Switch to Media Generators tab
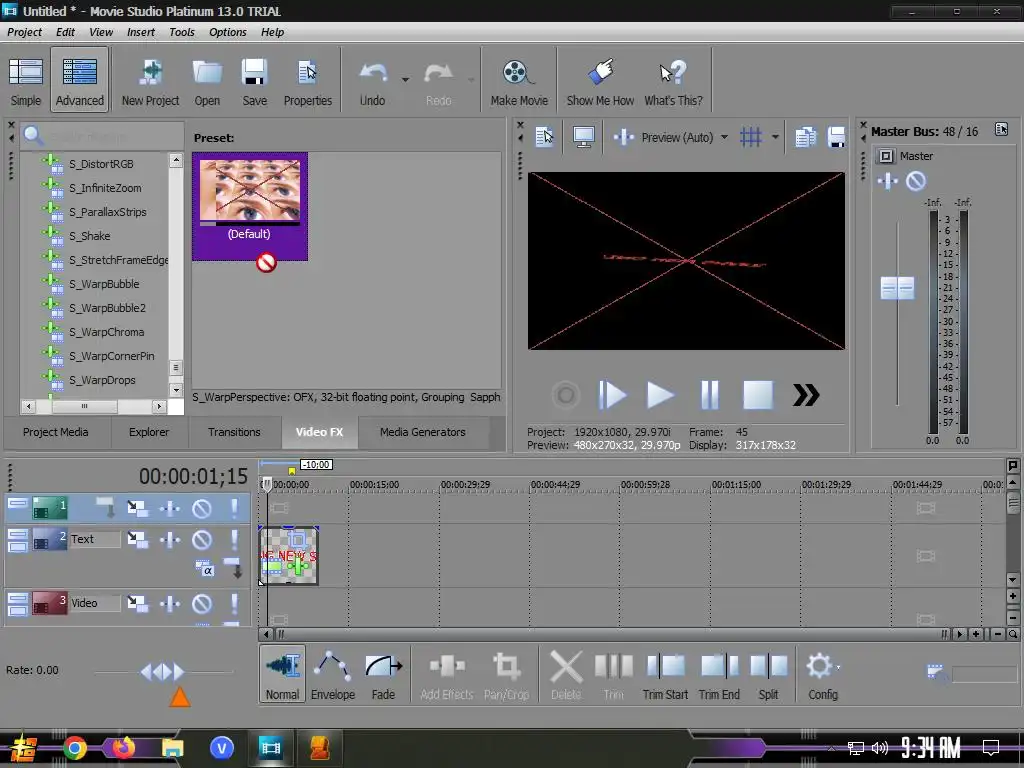Image resolution: width=1024 pixels, height=768 pixels. point(423,432)
